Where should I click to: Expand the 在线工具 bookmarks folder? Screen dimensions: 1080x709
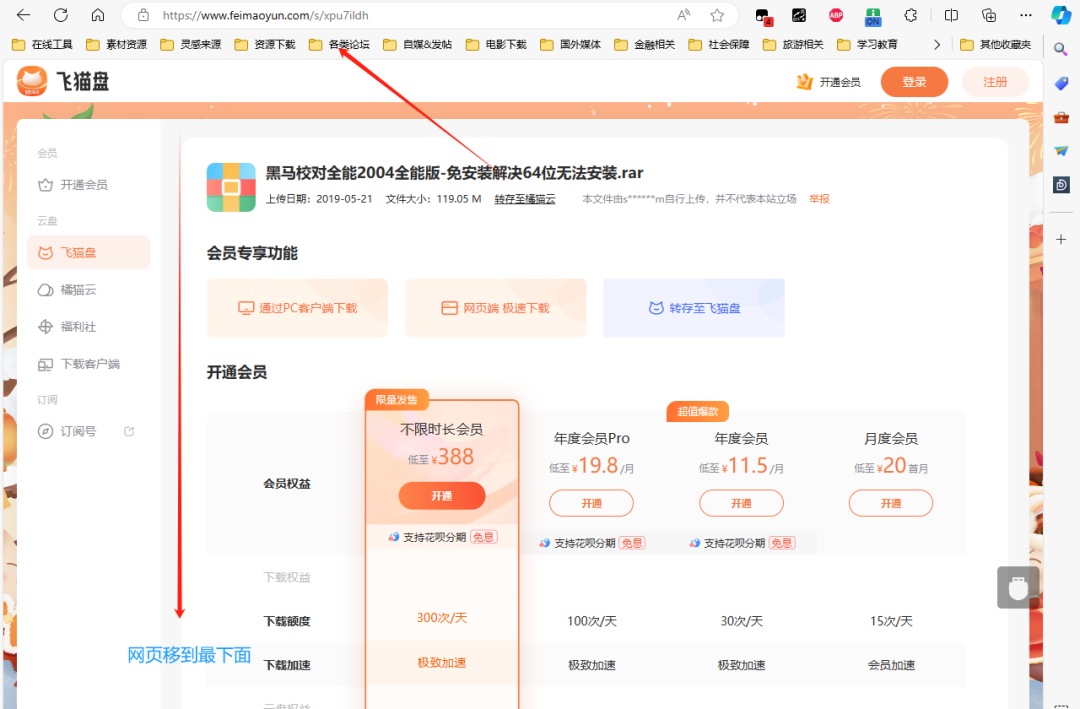coord(43,45)
